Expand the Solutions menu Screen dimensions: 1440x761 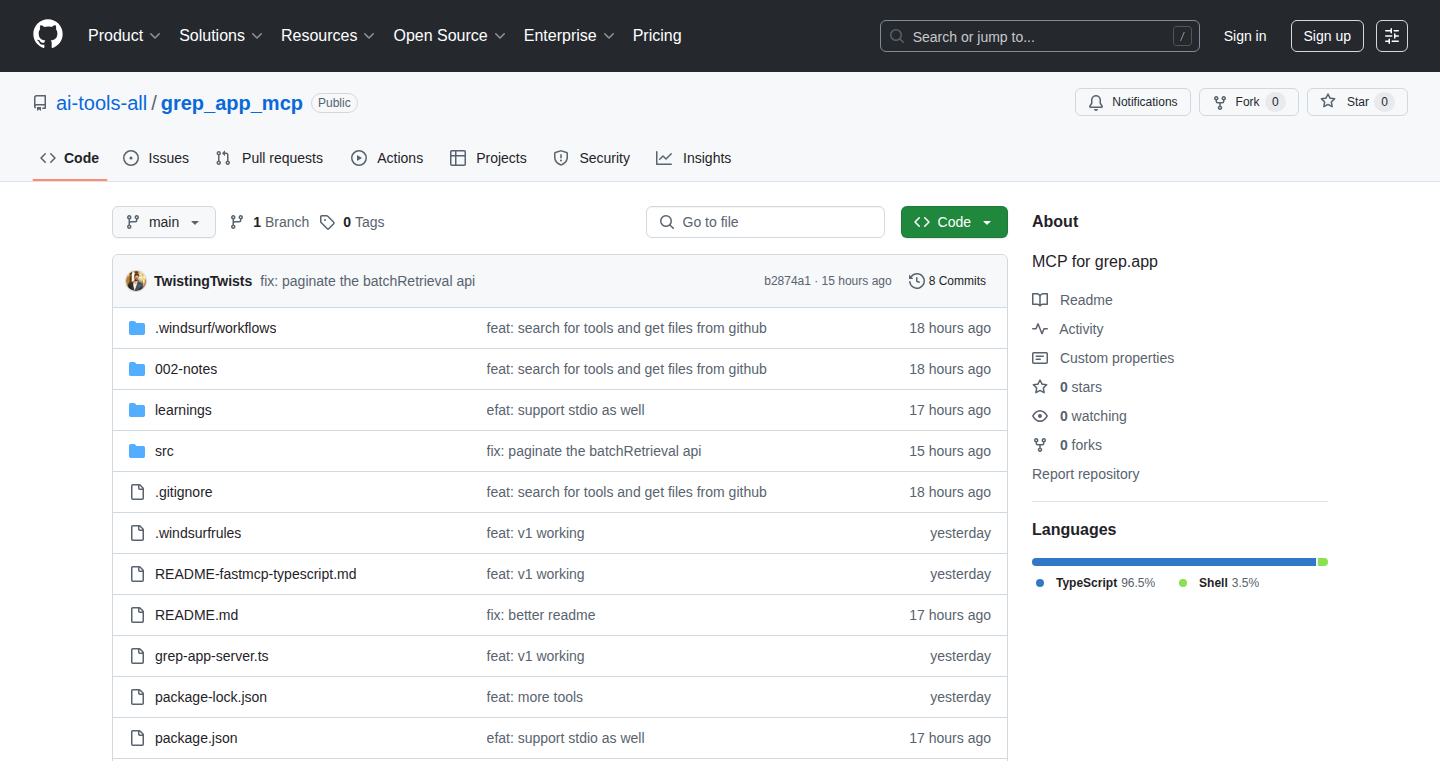coord(221,35)
